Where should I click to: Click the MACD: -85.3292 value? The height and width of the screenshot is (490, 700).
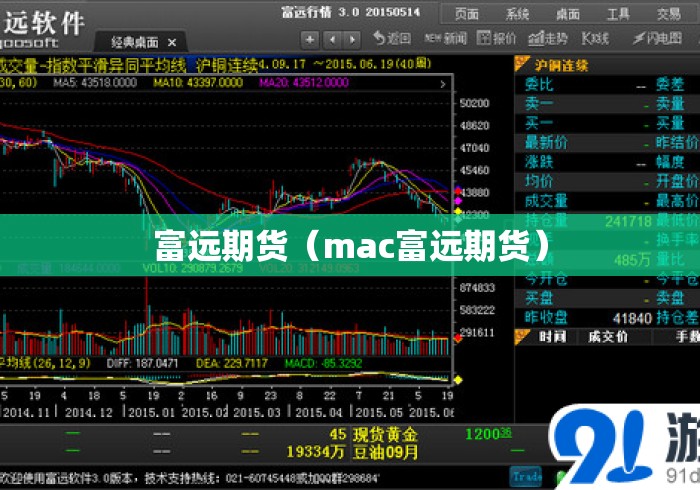point(323,363)
